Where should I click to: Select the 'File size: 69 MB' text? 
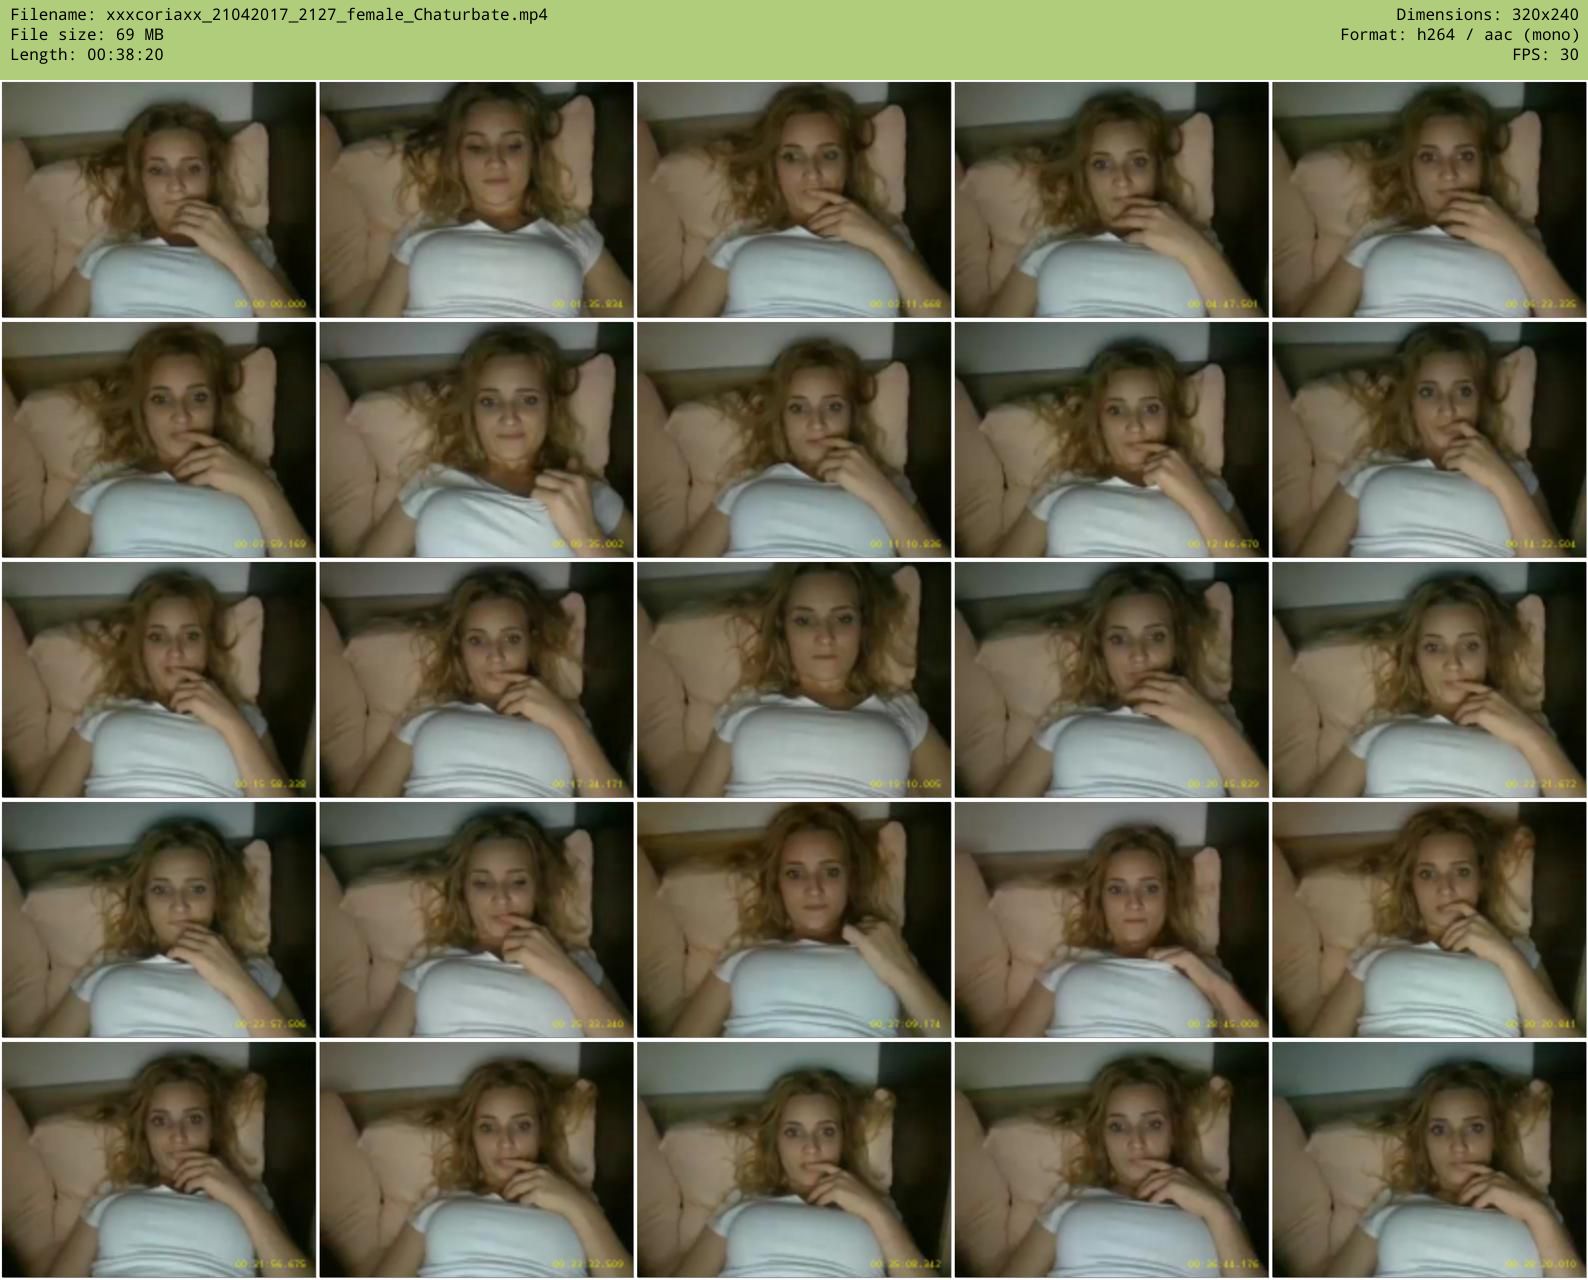point(87,35)
